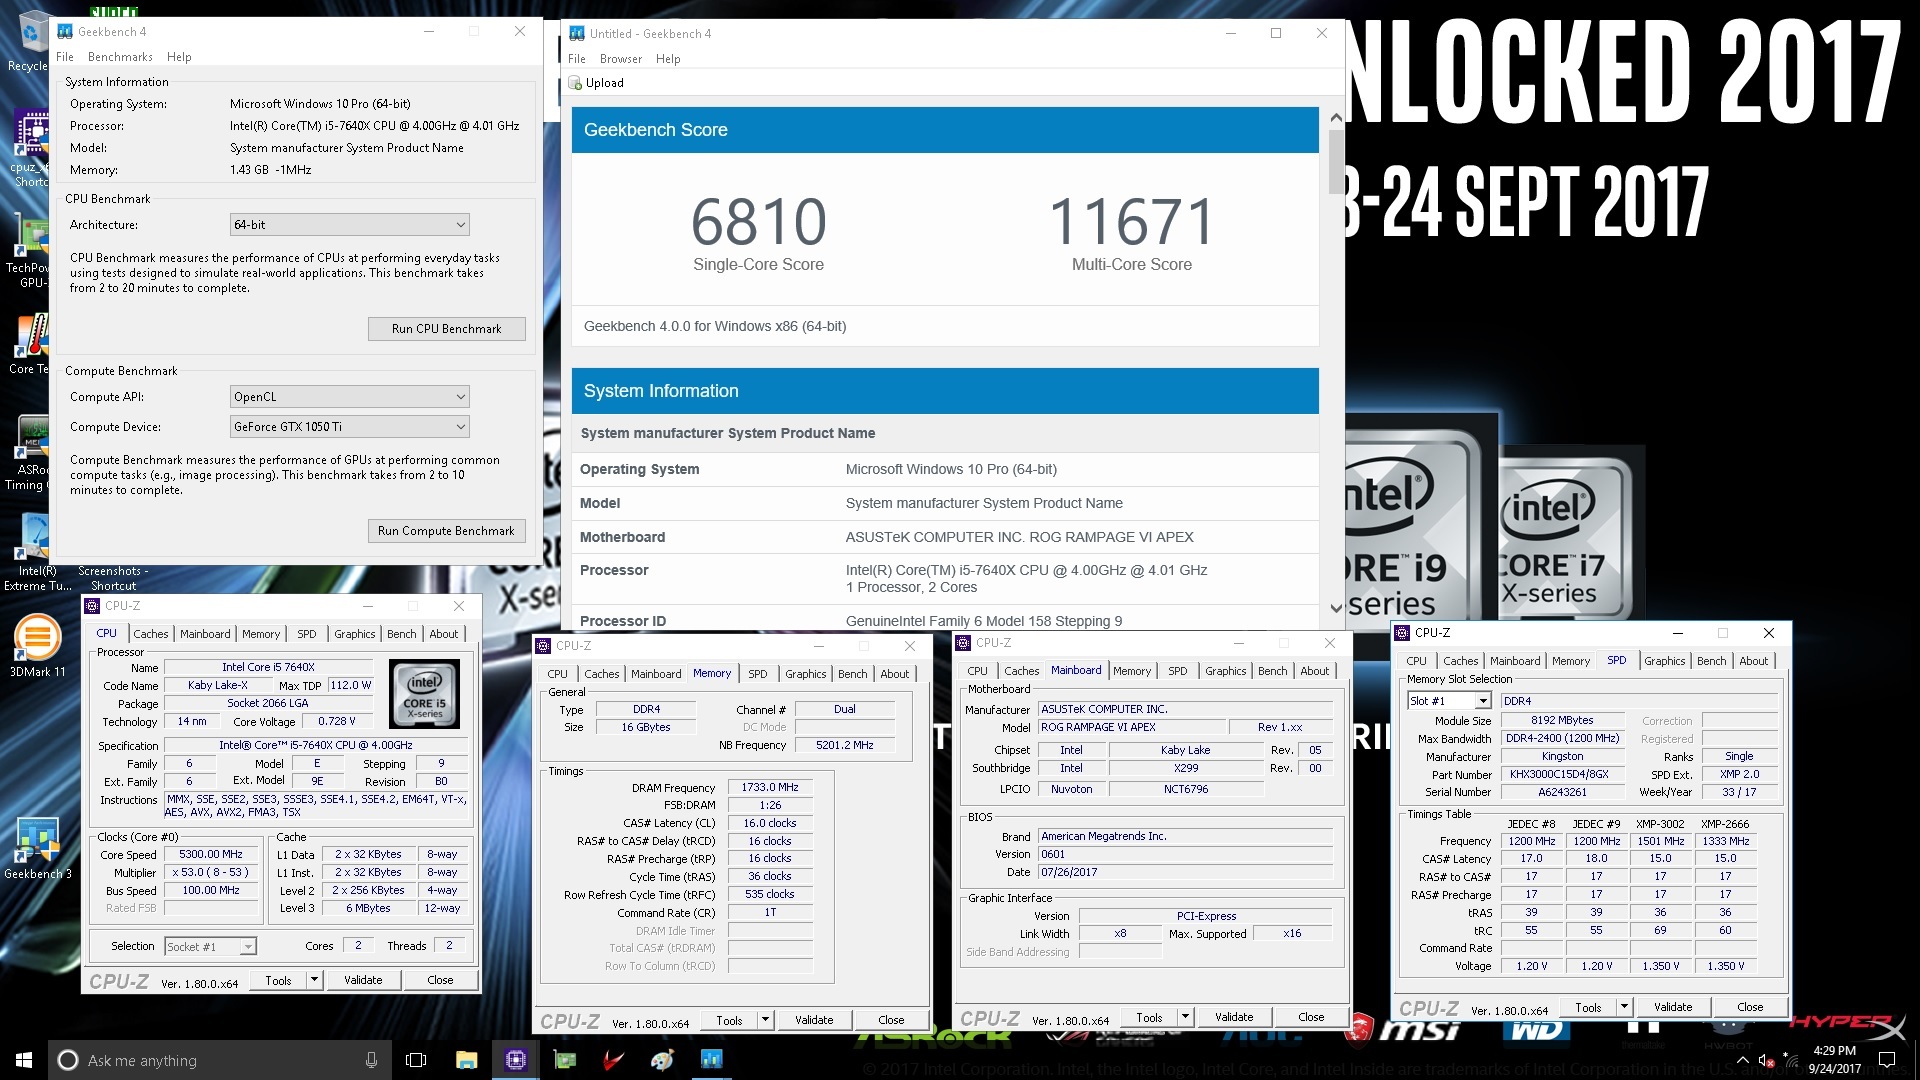Open the Paint palette icon in the taskbar
Image resolution: width=1920 pixels, height=1080 pixels.
tap(662, 1060)
